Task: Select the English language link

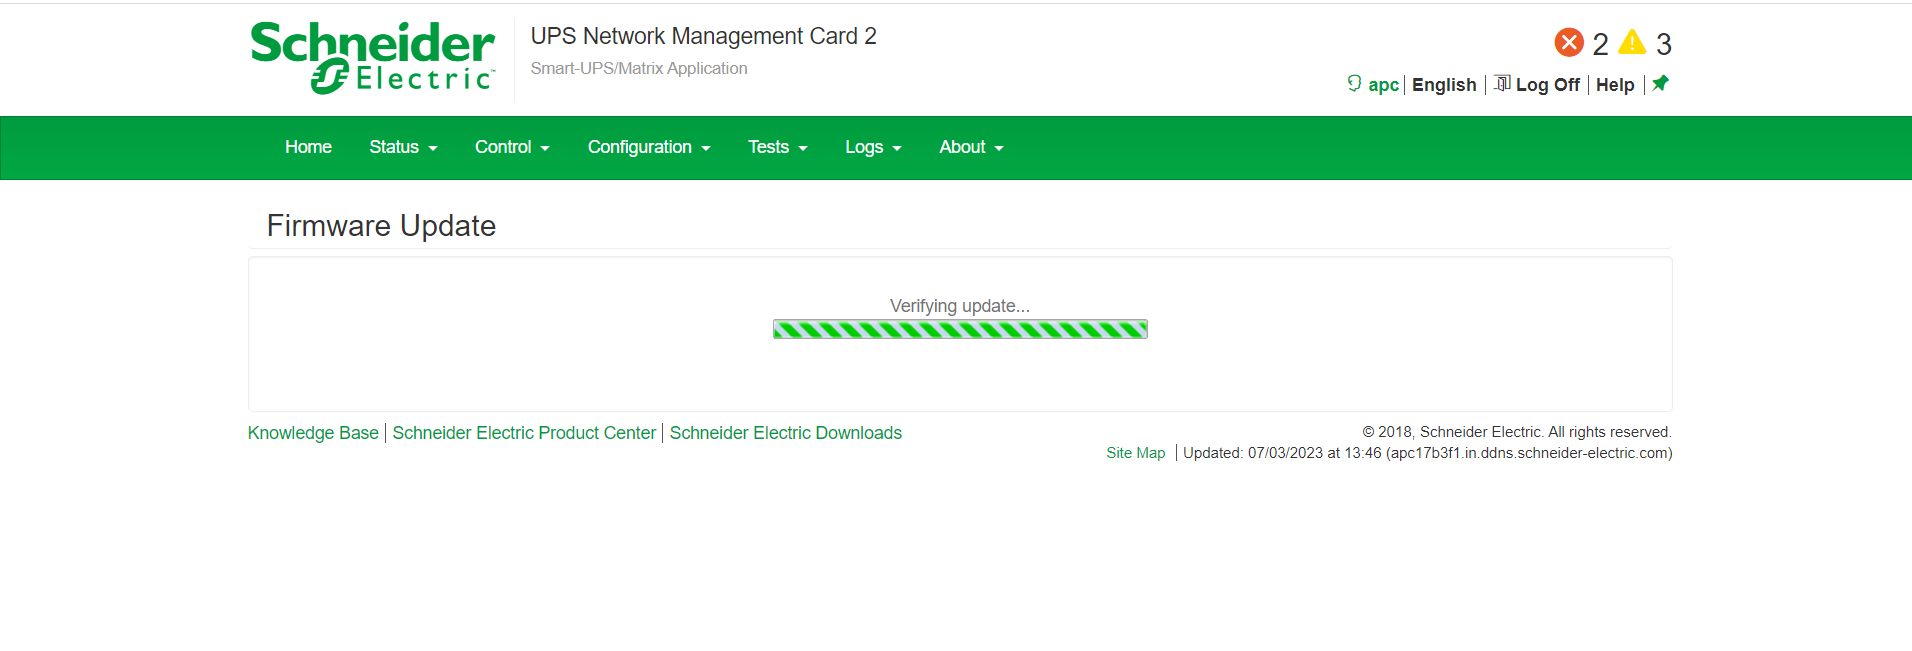Action: [1444, 85]
